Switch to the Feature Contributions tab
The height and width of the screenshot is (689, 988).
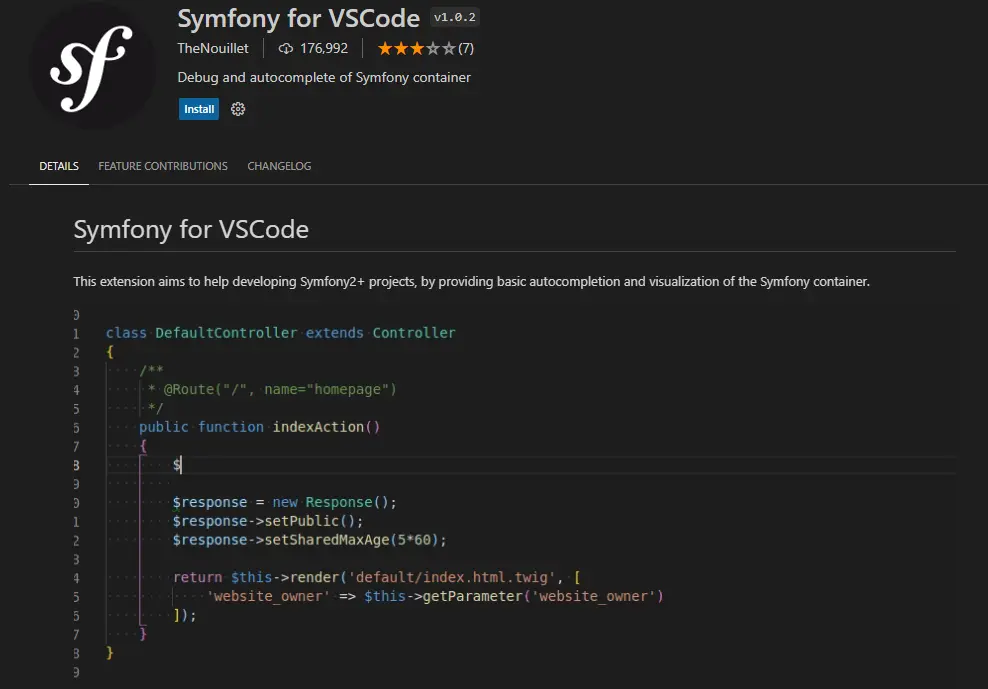(x=163, y=166)
